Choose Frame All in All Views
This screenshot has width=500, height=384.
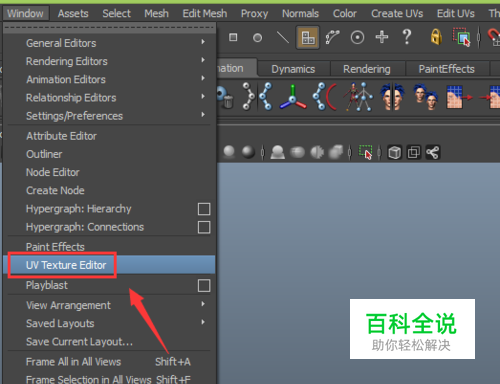(109, 362)
